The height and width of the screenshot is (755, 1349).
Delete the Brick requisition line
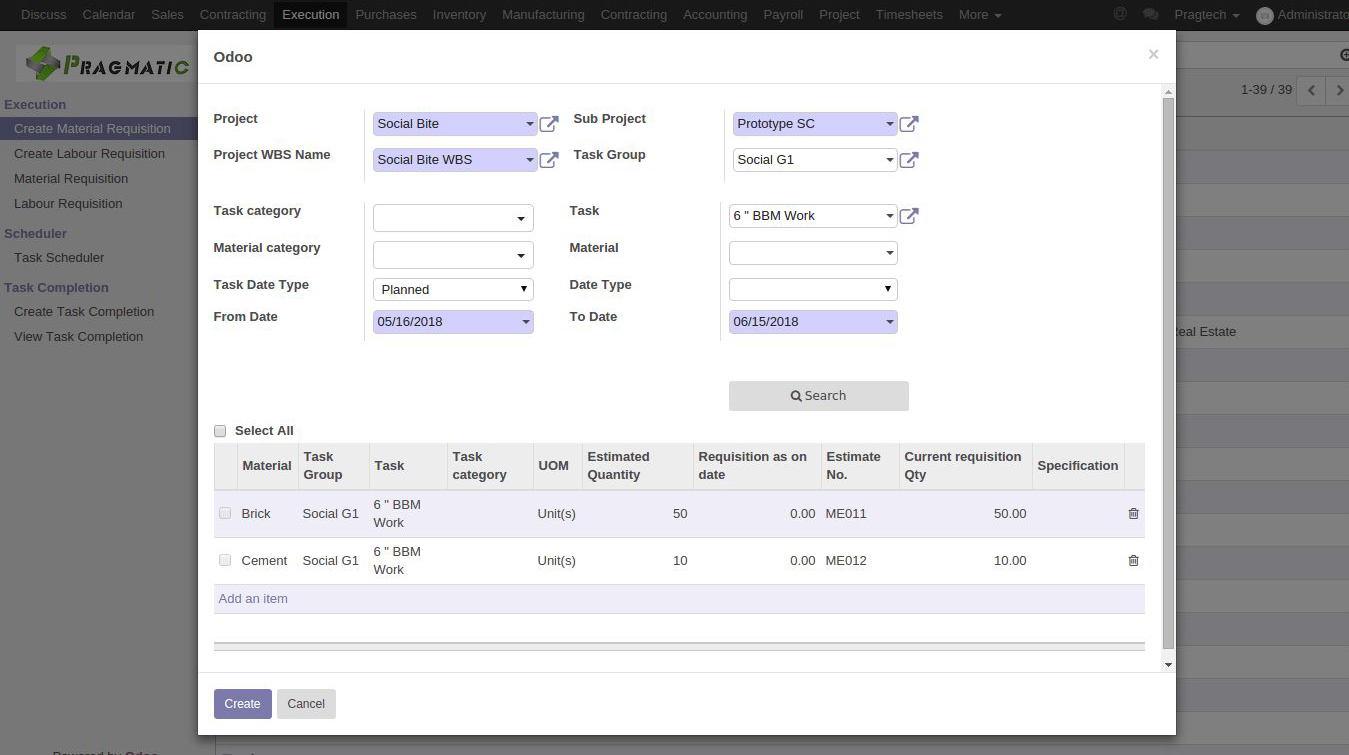pos(1133,513)
